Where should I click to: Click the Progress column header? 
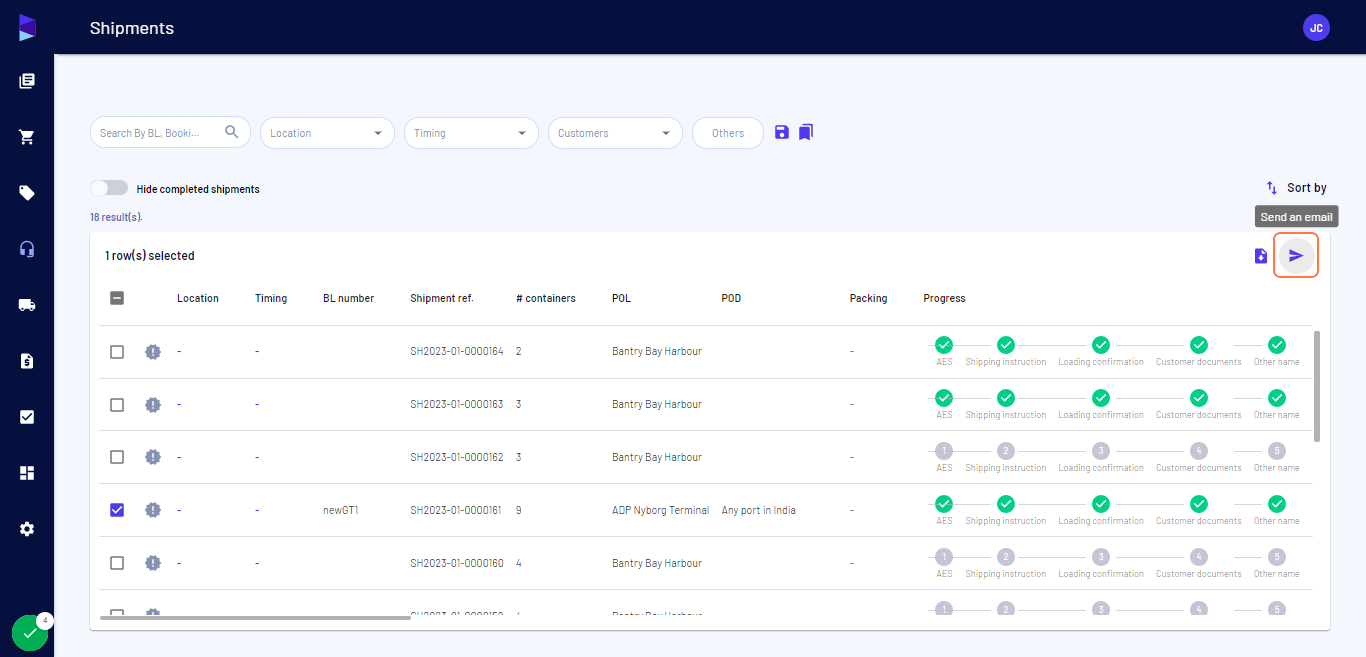coord(944,298)
